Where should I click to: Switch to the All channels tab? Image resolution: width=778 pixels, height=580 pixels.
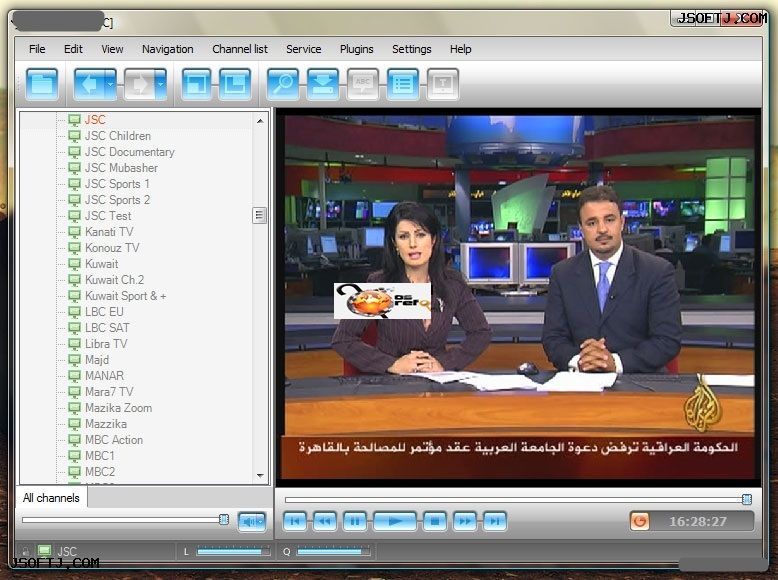click(51, 498)
